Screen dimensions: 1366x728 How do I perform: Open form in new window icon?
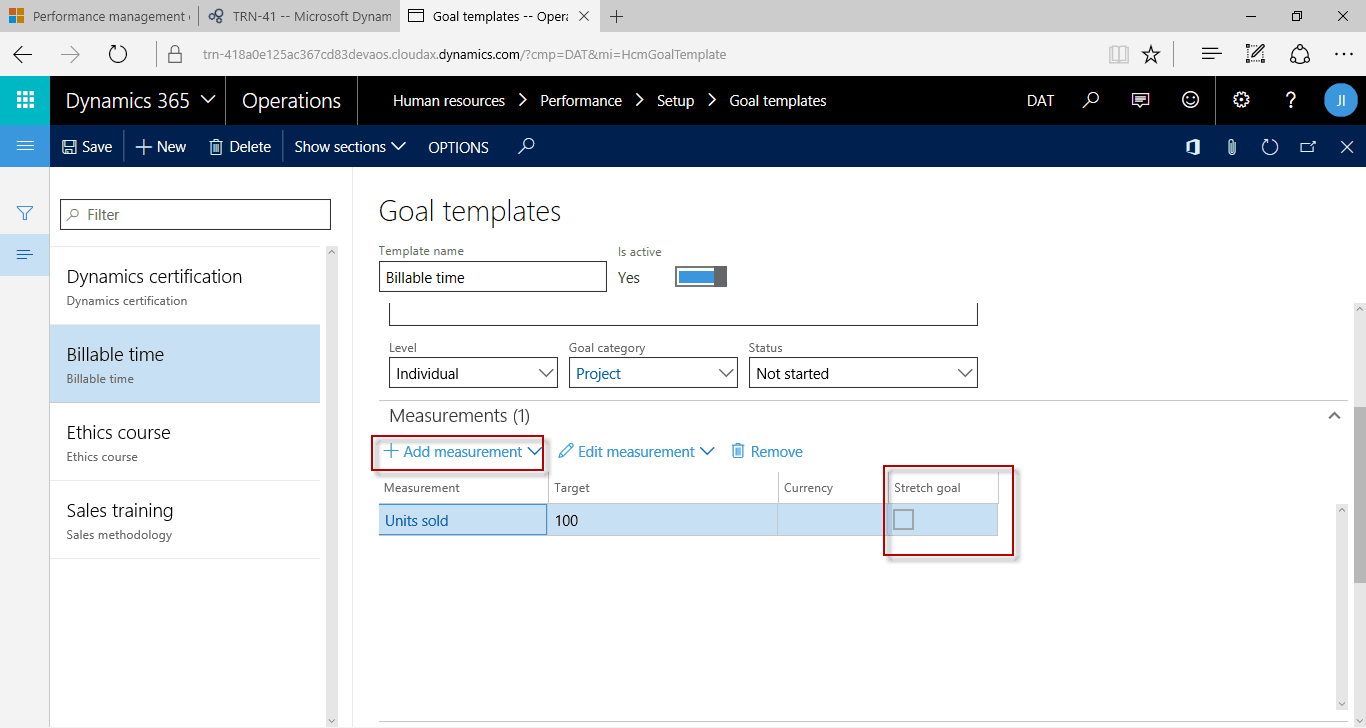1308,147
